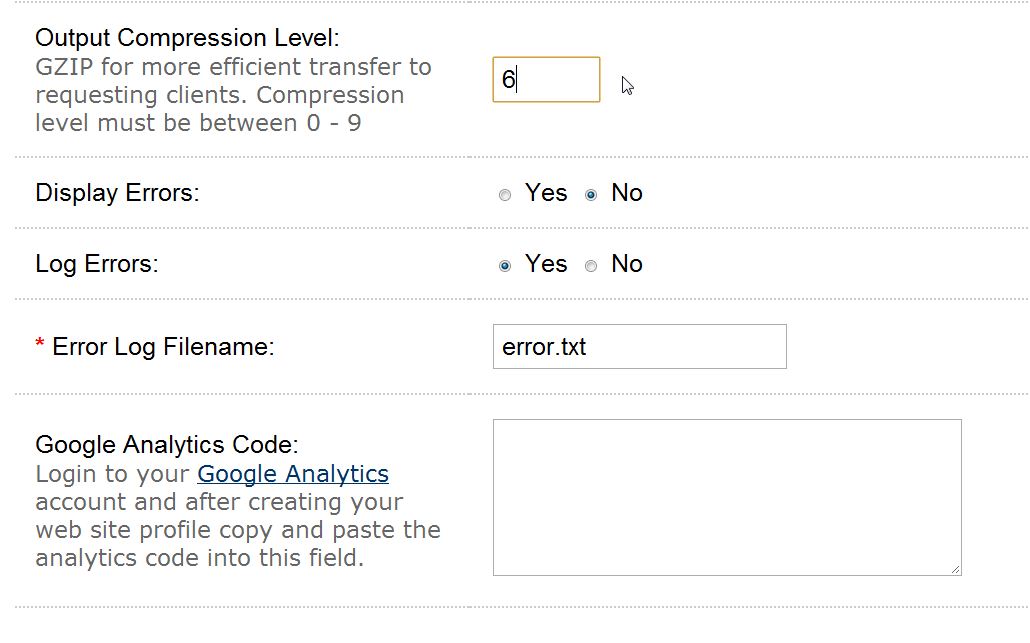Viewport: 1030px width, 643px height.
Task: Click the "Yes" text beside Display Errors
Action: [546, 193]
